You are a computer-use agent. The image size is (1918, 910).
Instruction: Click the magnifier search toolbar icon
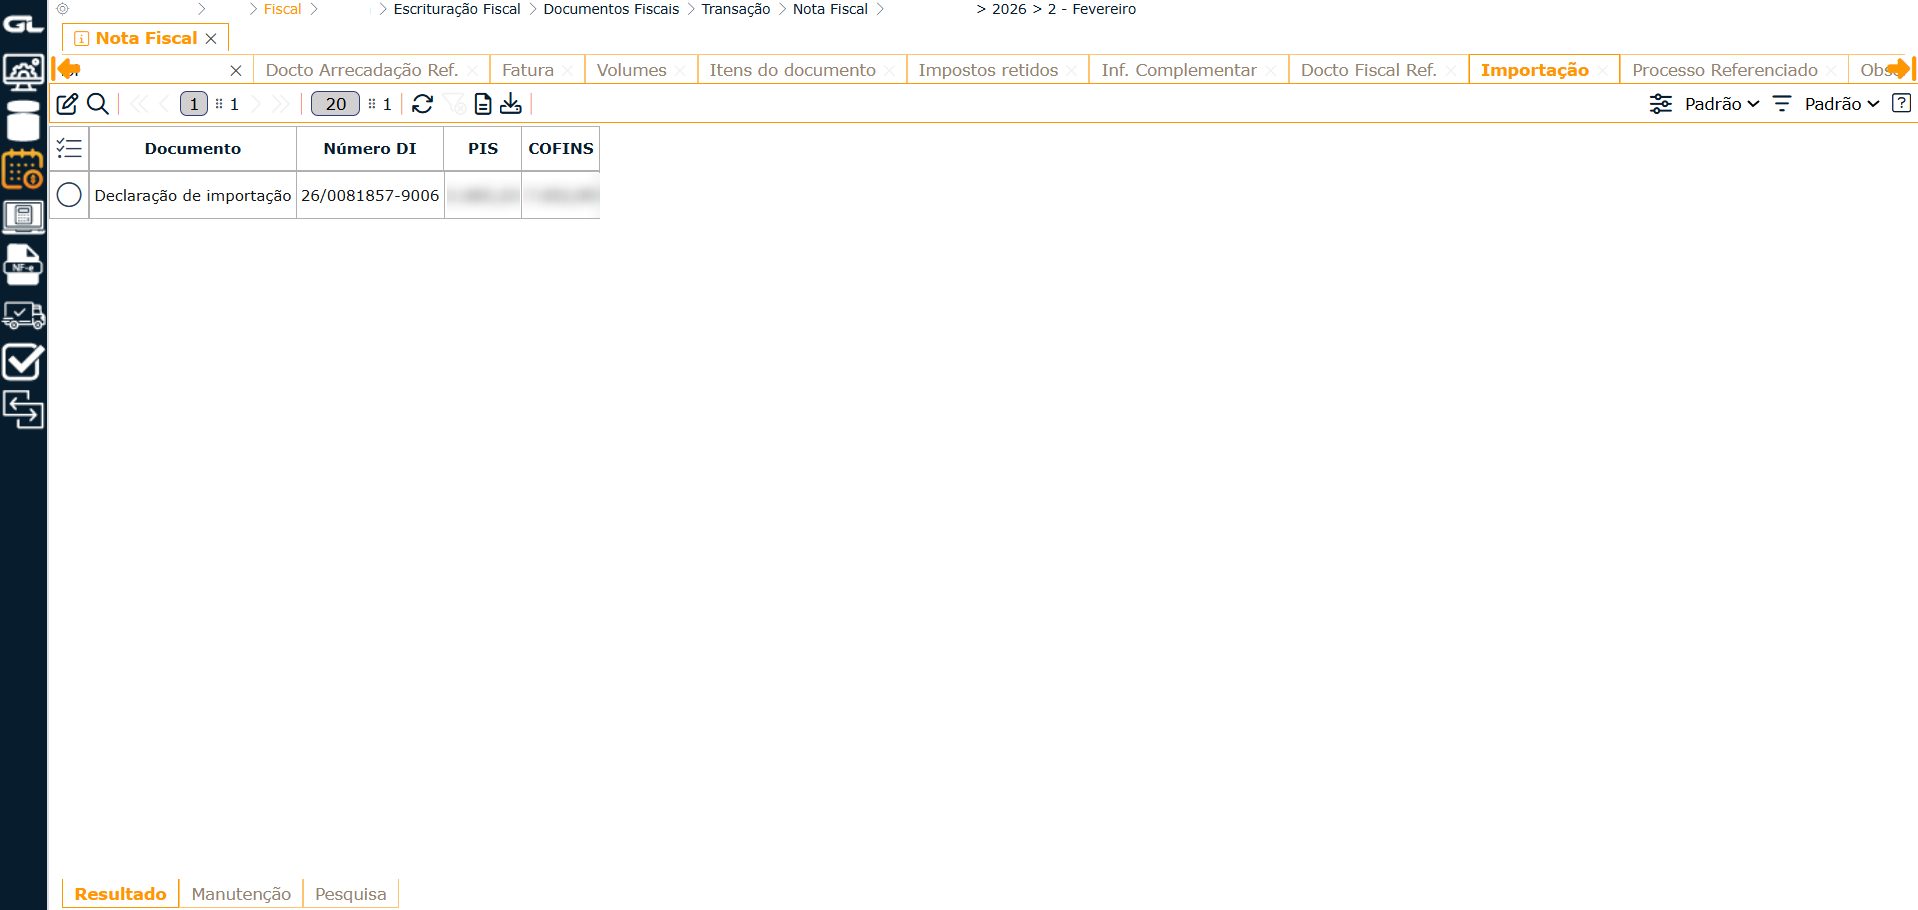[98, 104]
